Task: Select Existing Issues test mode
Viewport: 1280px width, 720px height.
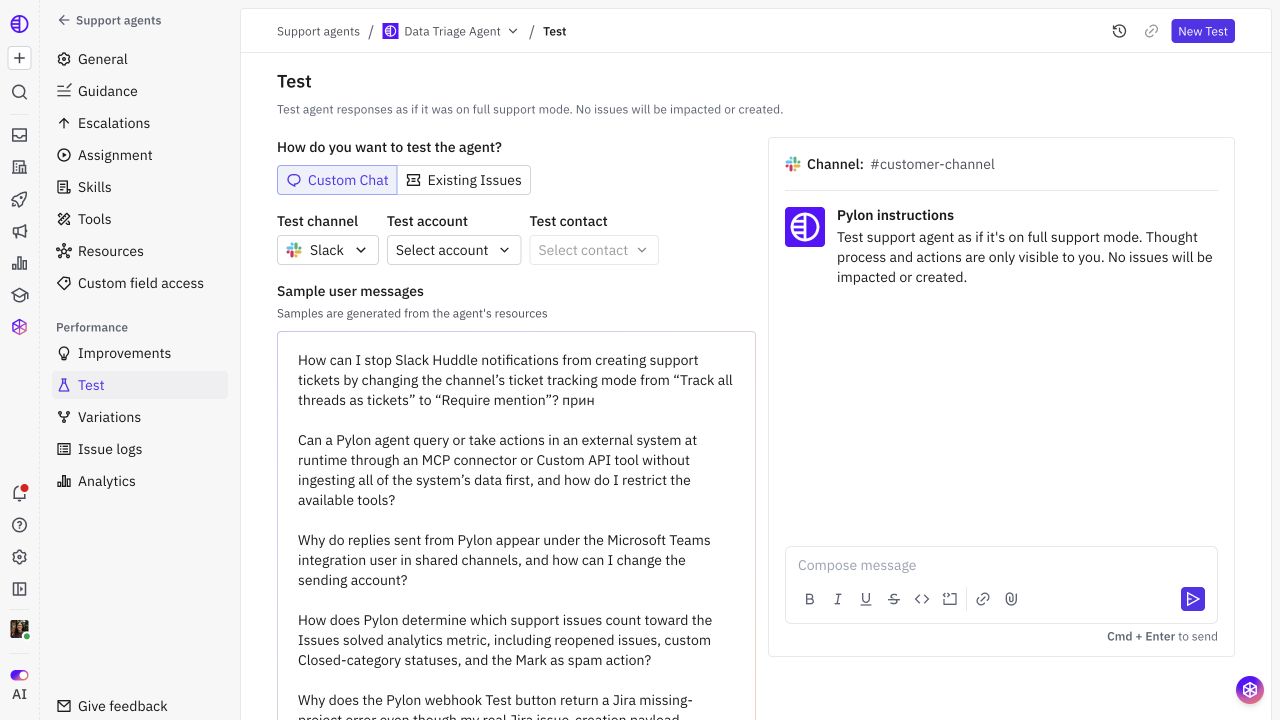Action: [464, 180]
